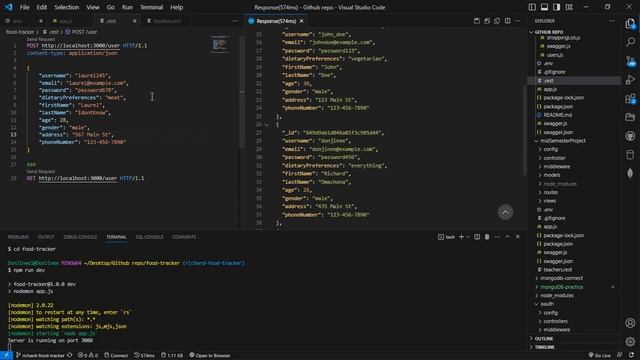Open the Run and Debug view
The image size is (640, 360).
(630, 80)
